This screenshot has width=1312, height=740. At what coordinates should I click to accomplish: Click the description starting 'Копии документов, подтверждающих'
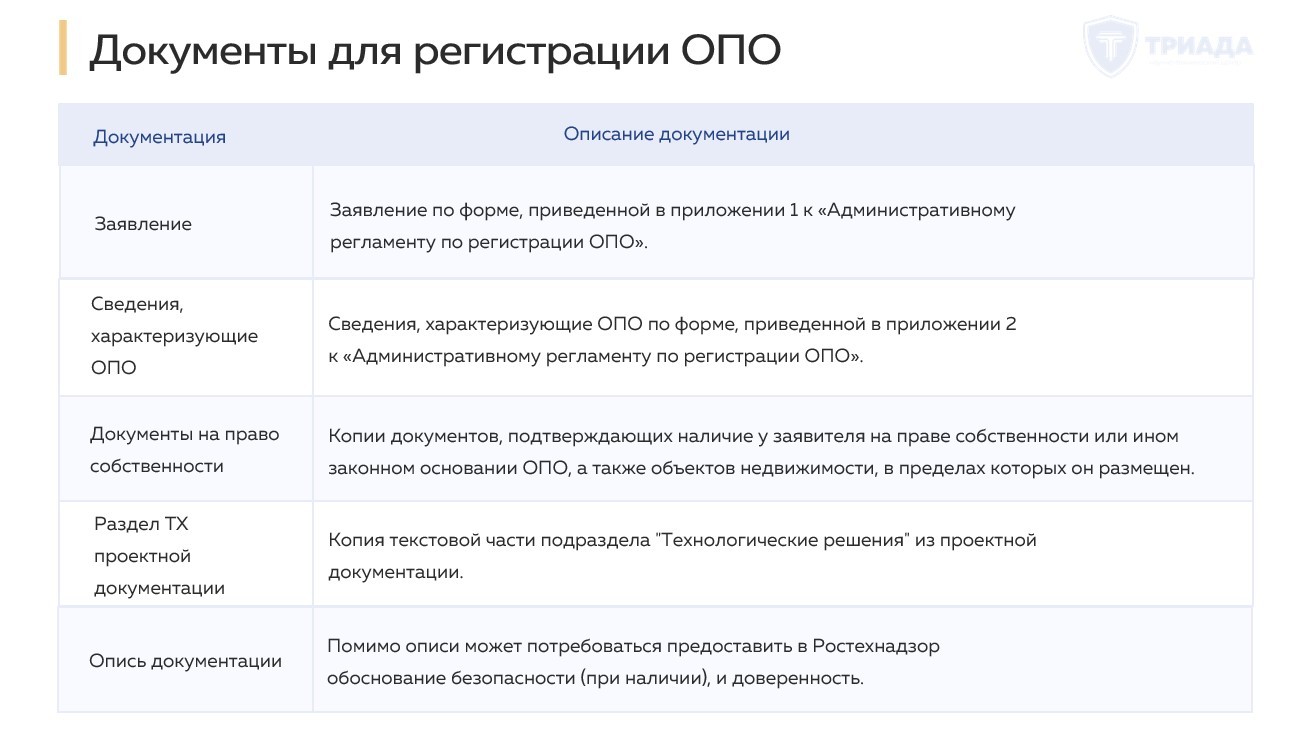pos(760,452)
